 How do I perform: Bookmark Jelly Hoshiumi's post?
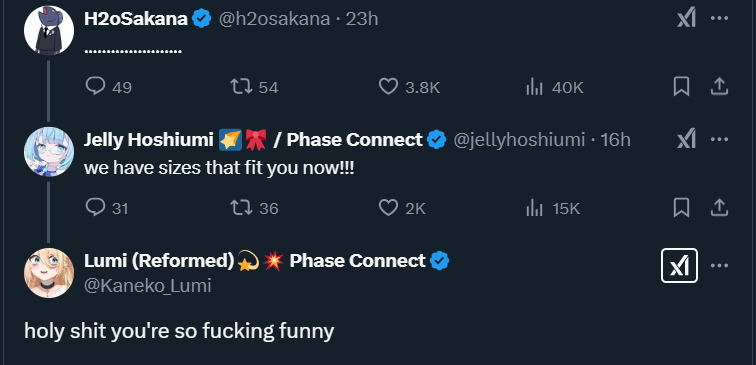tap(681, 208)
